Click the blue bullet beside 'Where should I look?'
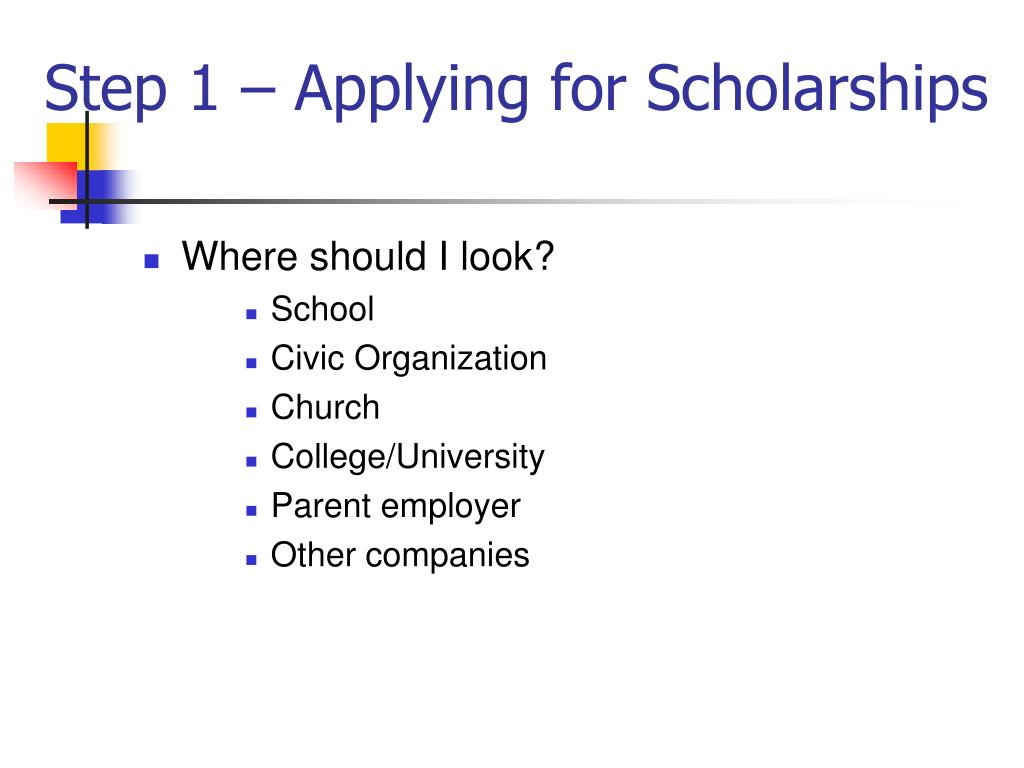 coord(152,261)
